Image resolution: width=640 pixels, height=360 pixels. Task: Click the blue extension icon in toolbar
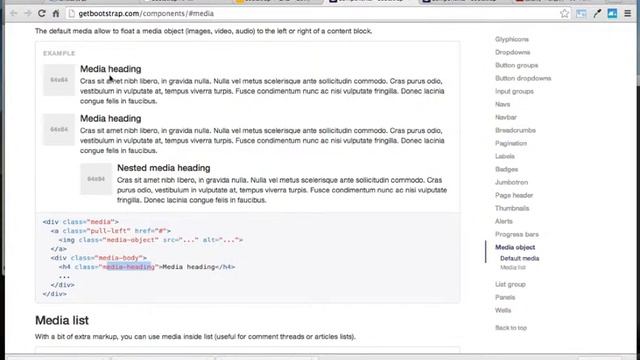click(613, 13)
